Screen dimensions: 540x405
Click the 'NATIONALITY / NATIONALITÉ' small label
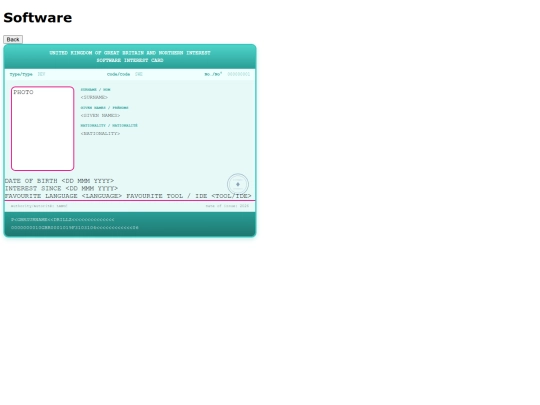[x=109, y=125]
